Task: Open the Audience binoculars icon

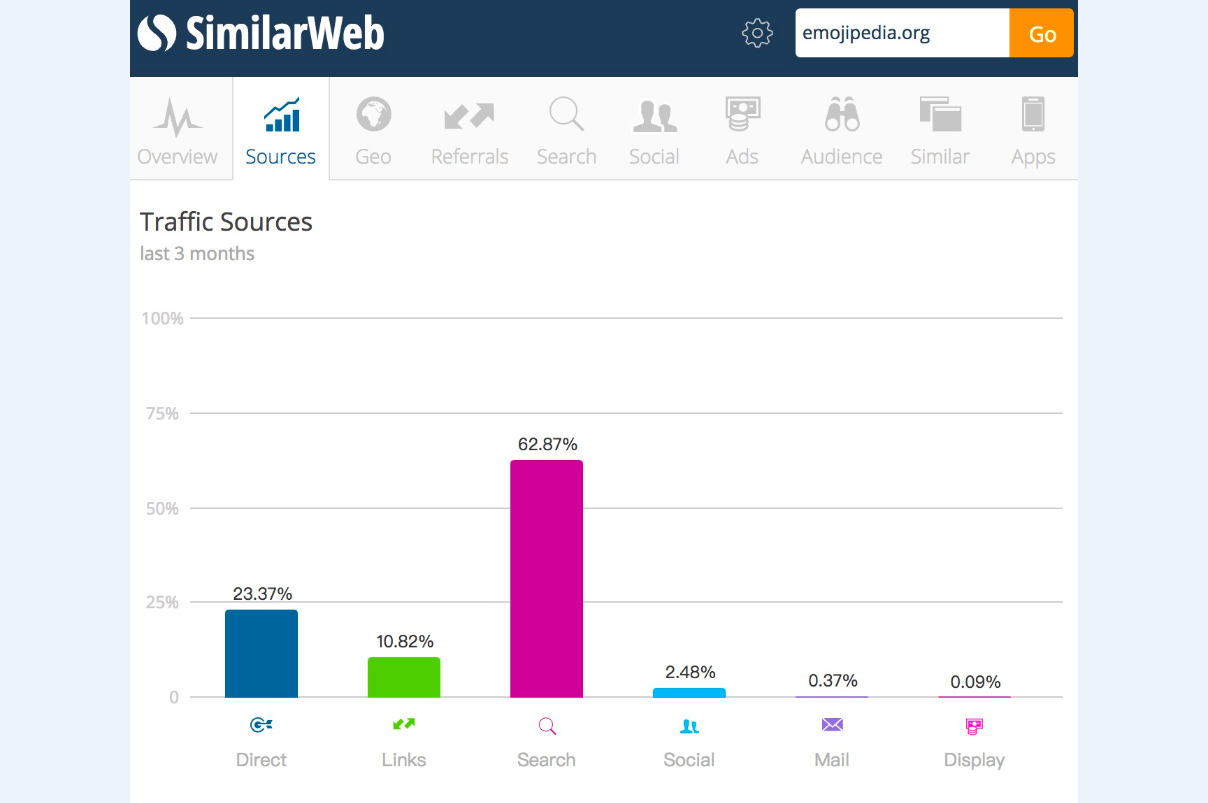Action: pyautogui.click(x=842, y=114)
